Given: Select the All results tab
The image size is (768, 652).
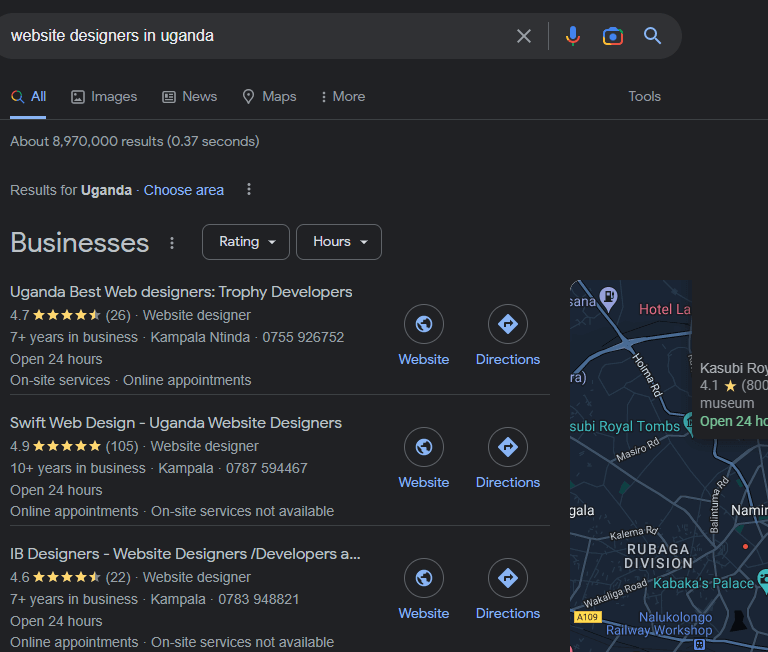Looking at the screenshot, I should [x=28, y=97].
